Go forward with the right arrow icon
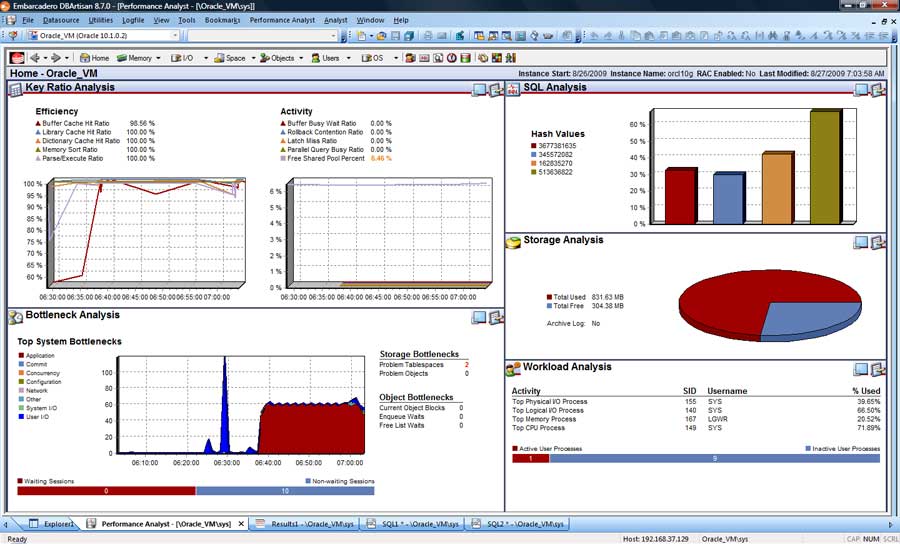The width and height of the screenshot is (900, 544). 56,58
